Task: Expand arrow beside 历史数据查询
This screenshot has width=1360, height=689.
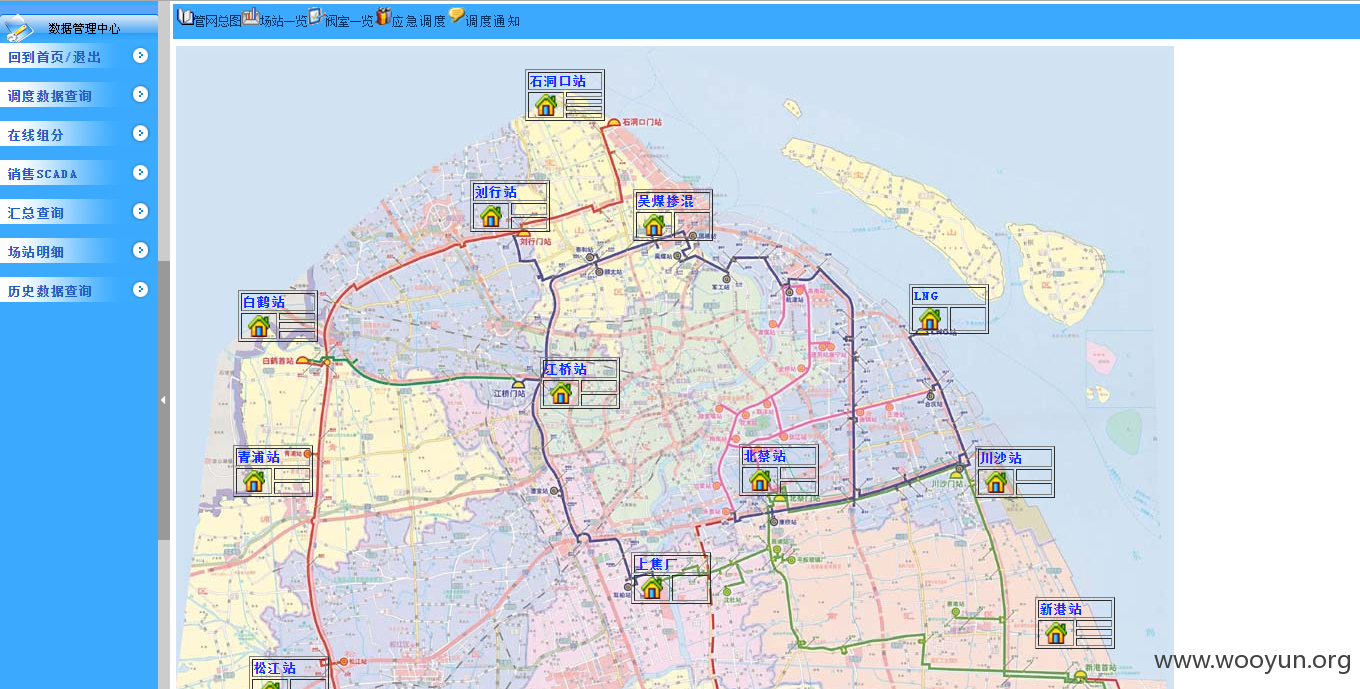Action: (x=141, y=289)
